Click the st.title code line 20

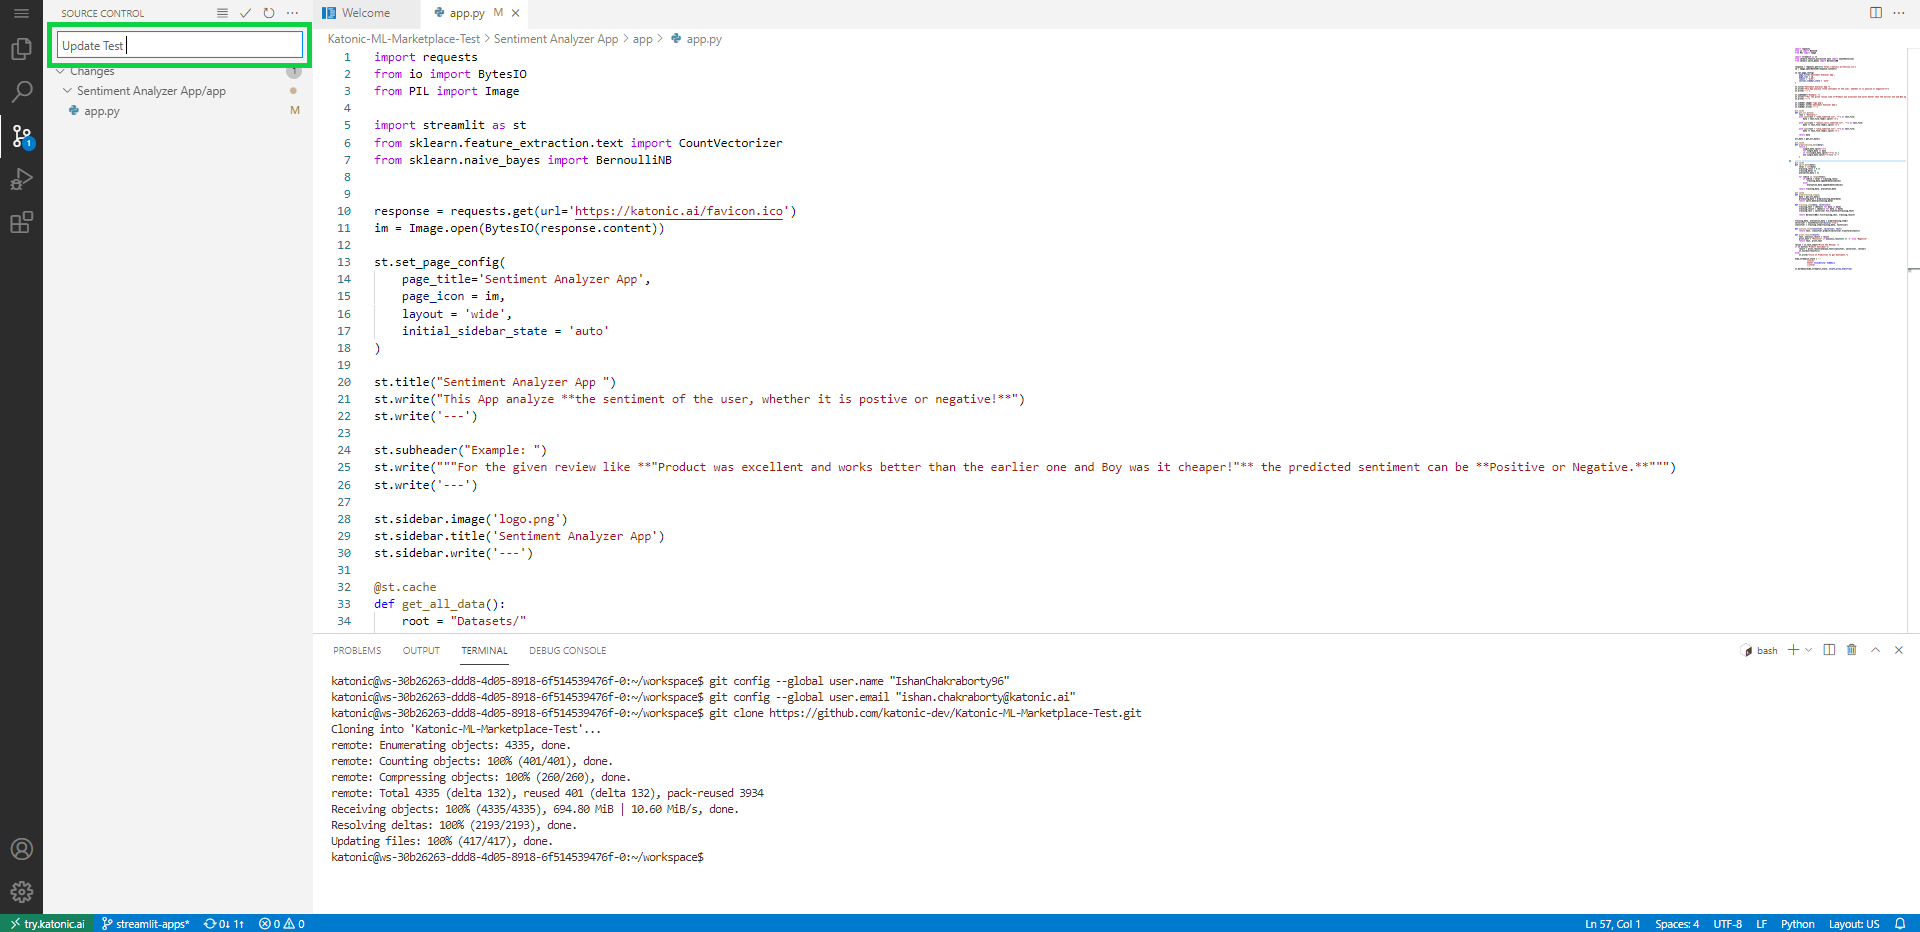coord(495,382)
